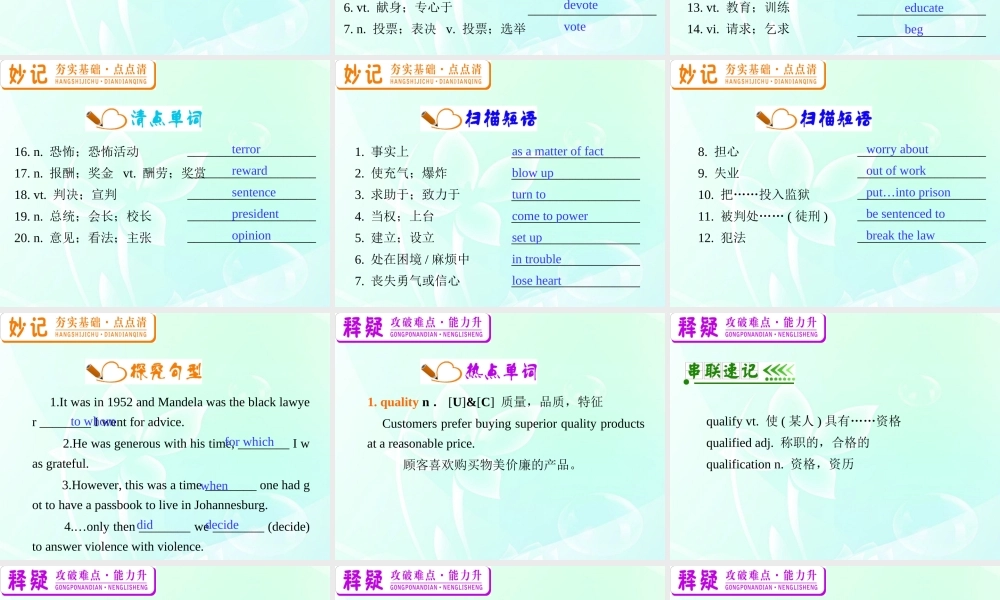
Task: Click the green arrows icon next to 串联速记
Action: (x=779, y=371)
